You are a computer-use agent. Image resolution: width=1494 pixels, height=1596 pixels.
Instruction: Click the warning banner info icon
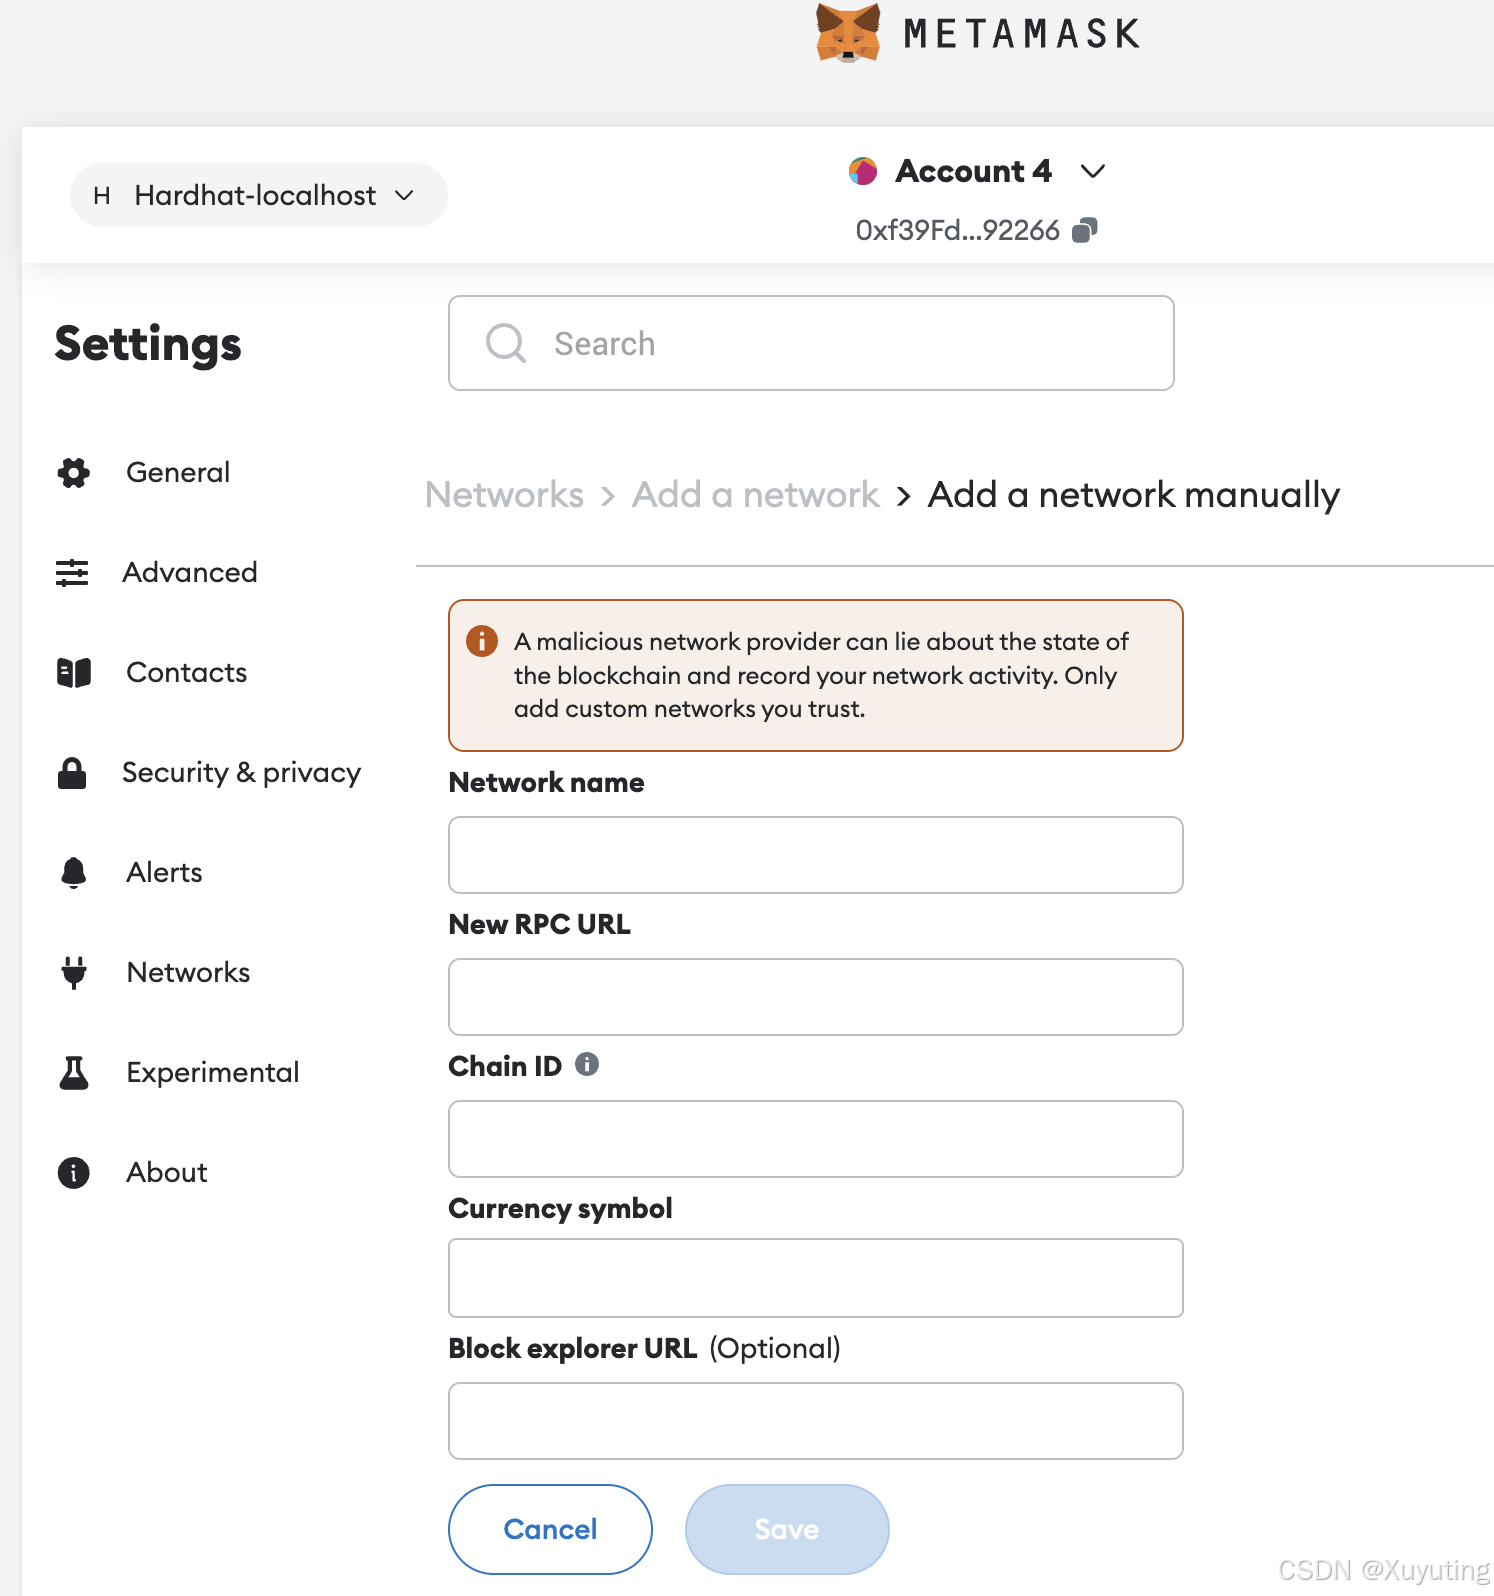tap(482, 641)
